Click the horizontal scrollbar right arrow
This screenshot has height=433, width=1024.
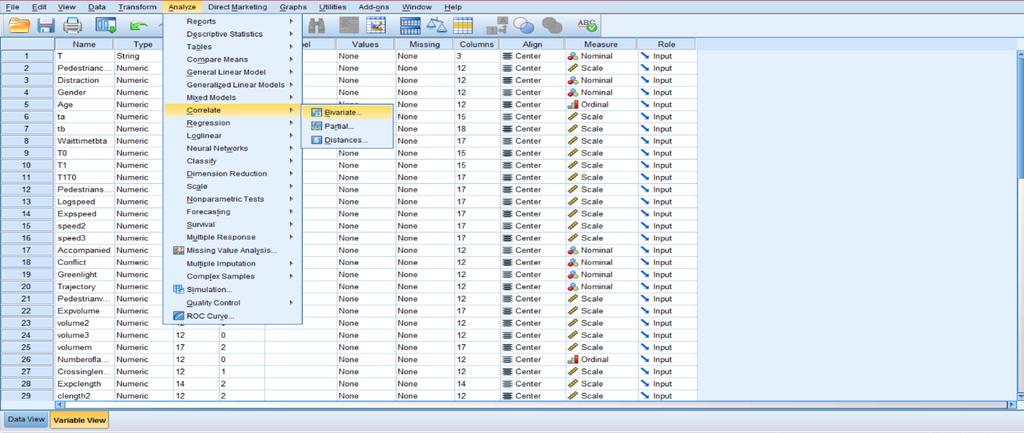1012,405
